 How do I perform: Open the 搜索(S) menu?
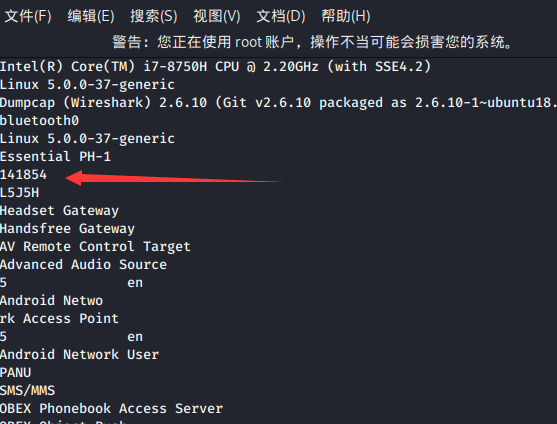click(x=154, y=16)
